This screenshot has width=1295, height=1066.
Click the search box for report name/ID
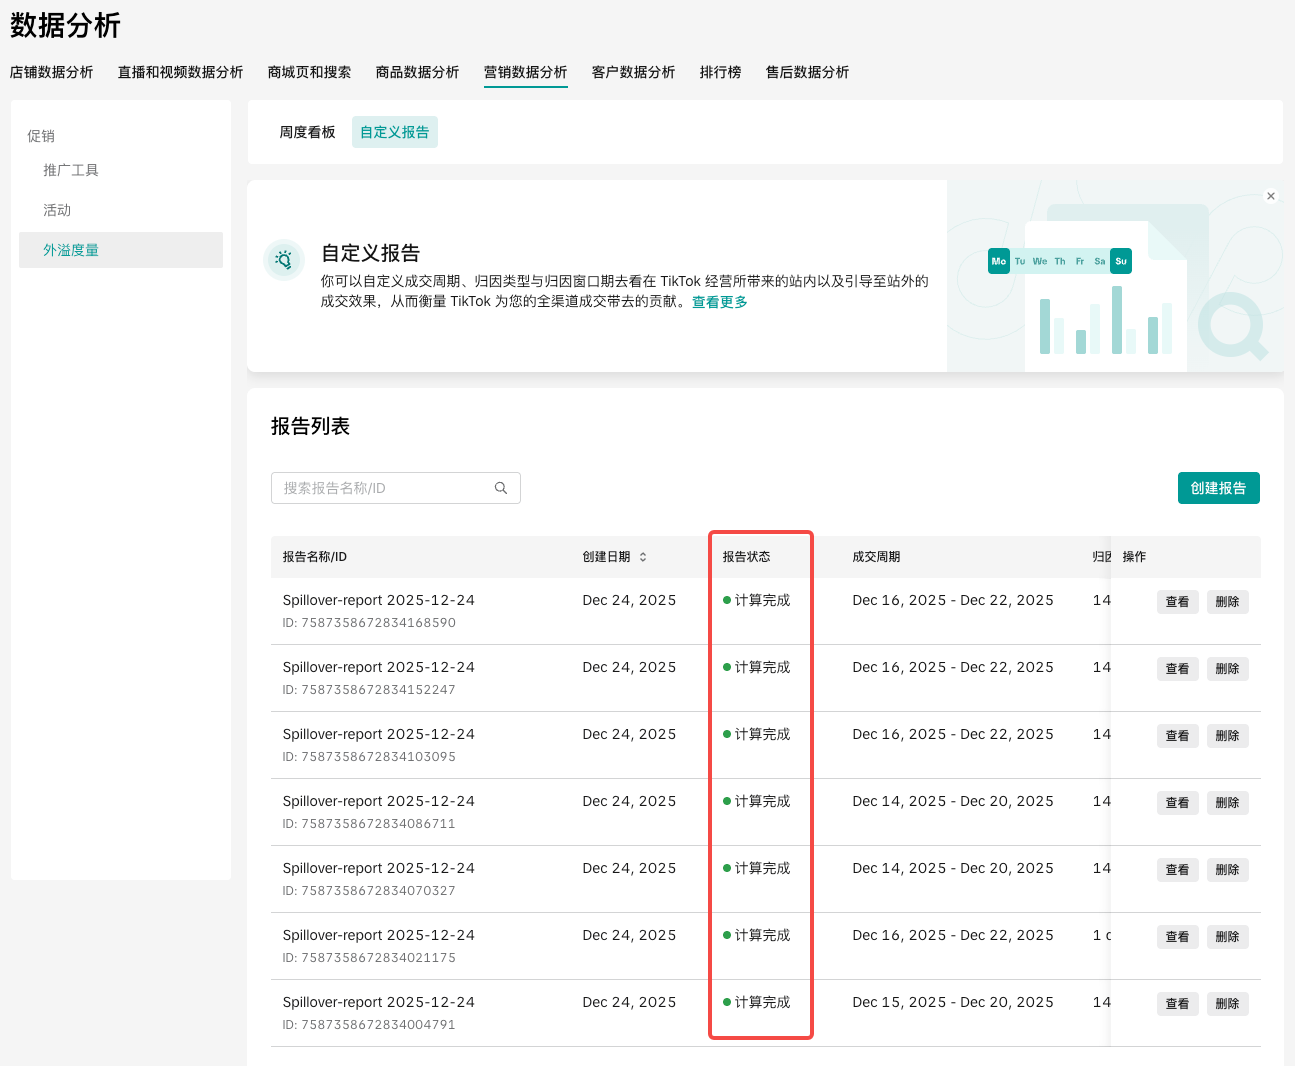pyautogui.click(x=385, y=488)
